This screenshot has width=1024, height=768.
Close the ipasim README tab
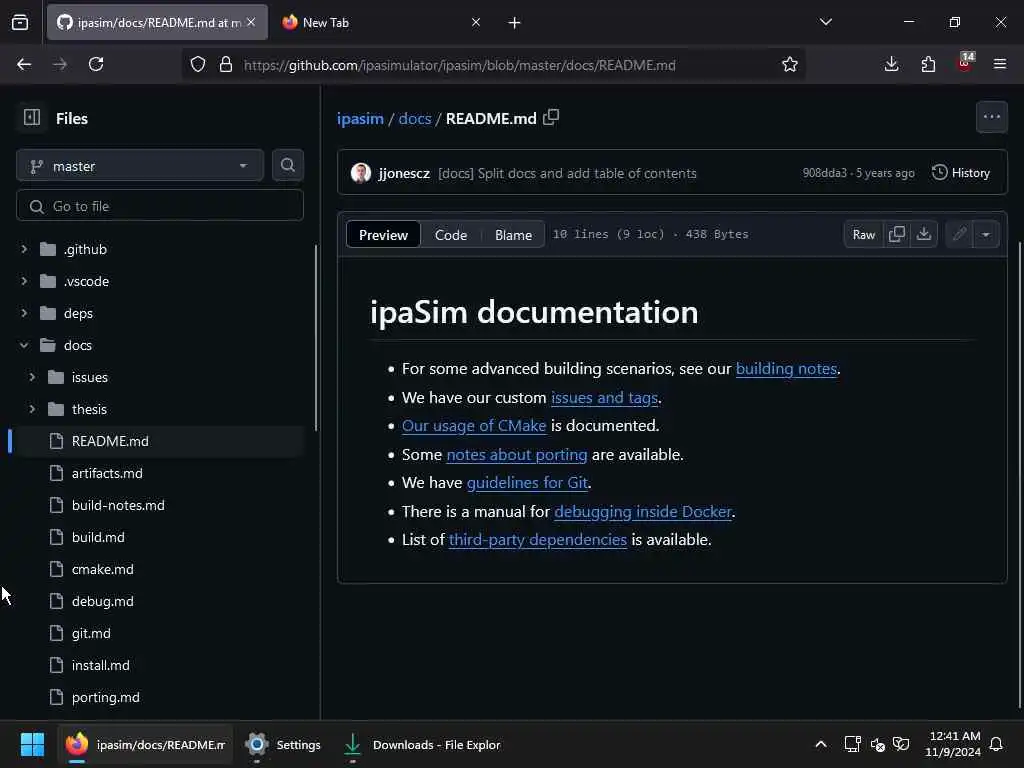251,22
